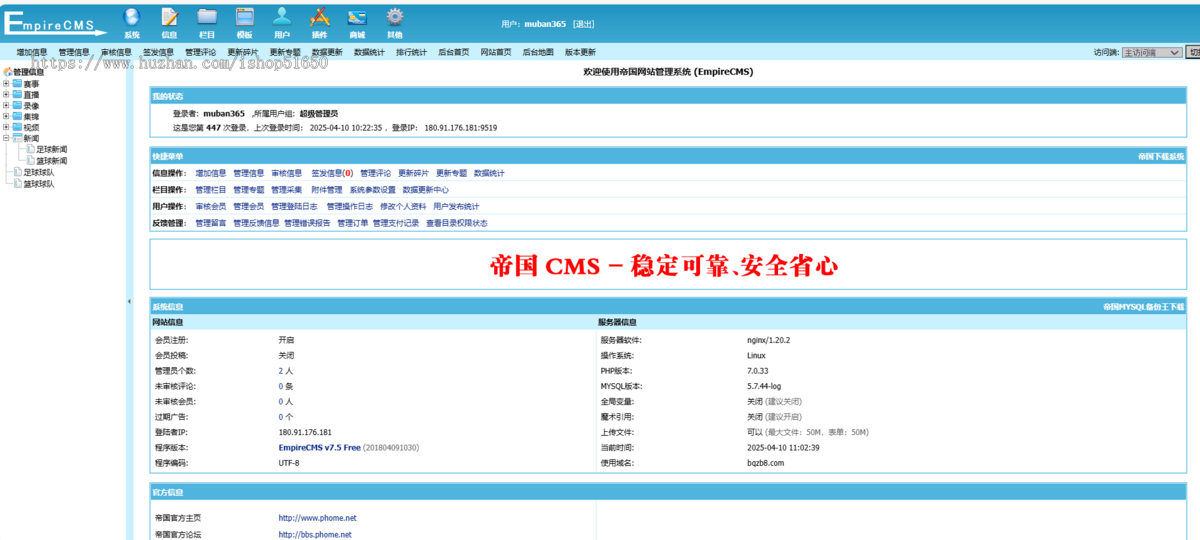Expand the 集锦 tree folder
1200x540 pixels.
pyautogui.click(x=6, y=117)
